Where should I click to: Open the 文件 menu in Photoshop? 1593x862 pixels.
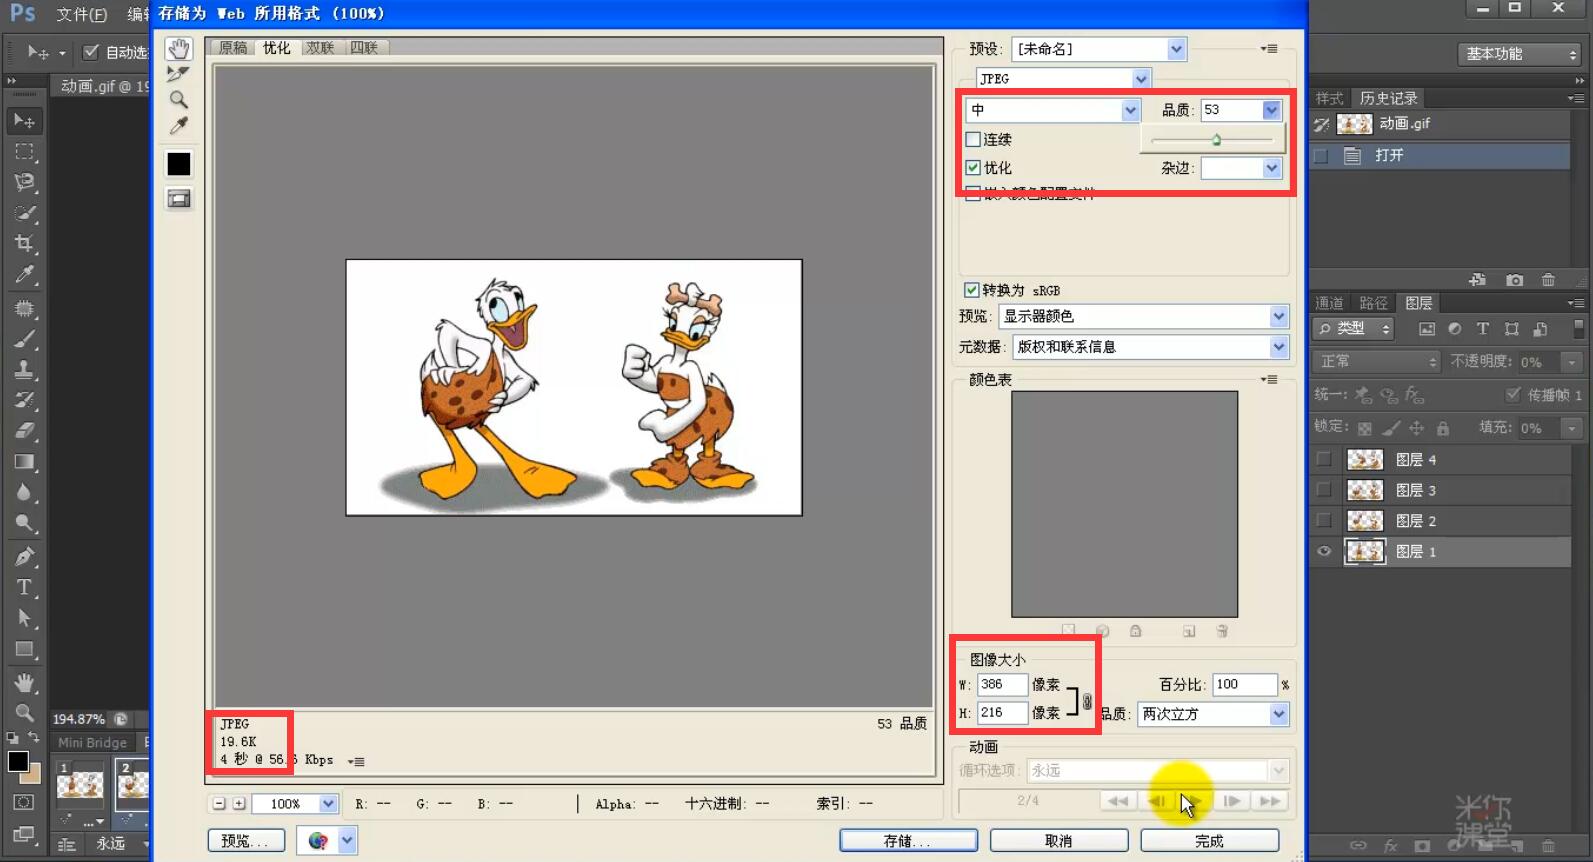[x=81, y=14]
